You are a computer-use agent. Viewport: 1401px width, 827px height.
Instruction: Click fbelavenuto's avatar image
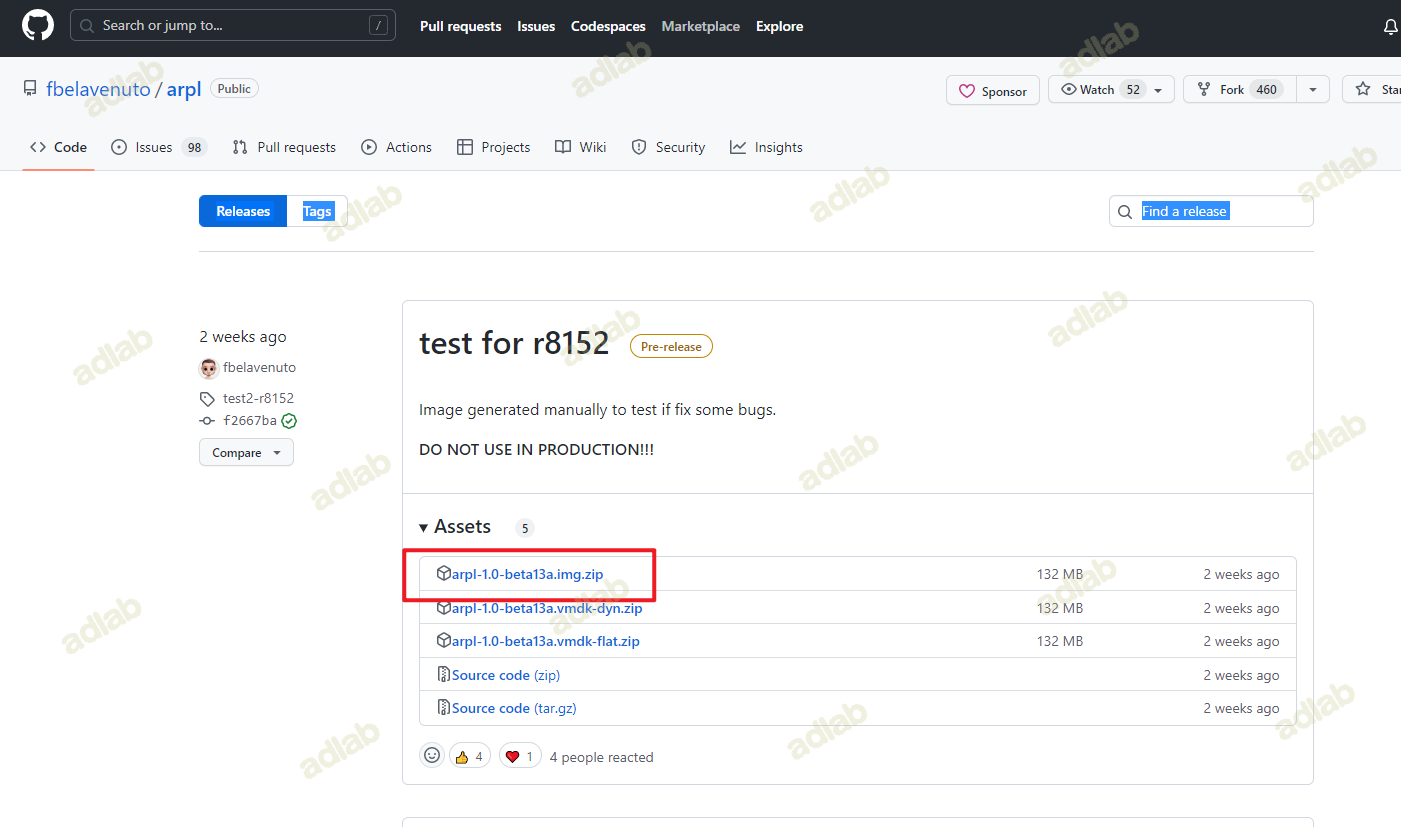[209, 368]
